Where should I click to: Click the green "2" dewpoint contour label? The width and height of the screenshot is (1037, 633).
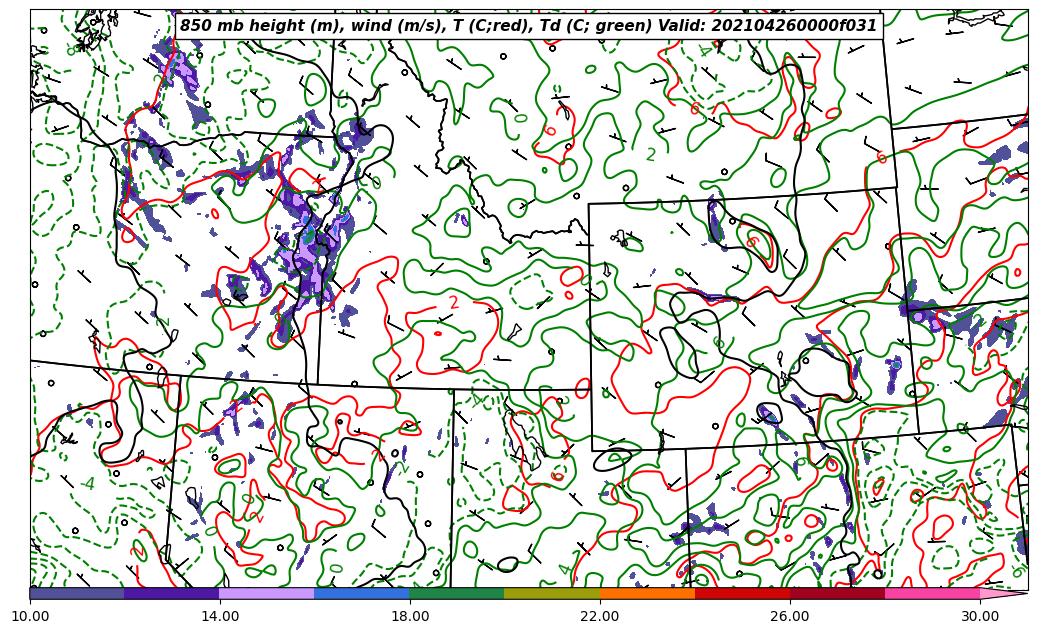tap(651, 155)
